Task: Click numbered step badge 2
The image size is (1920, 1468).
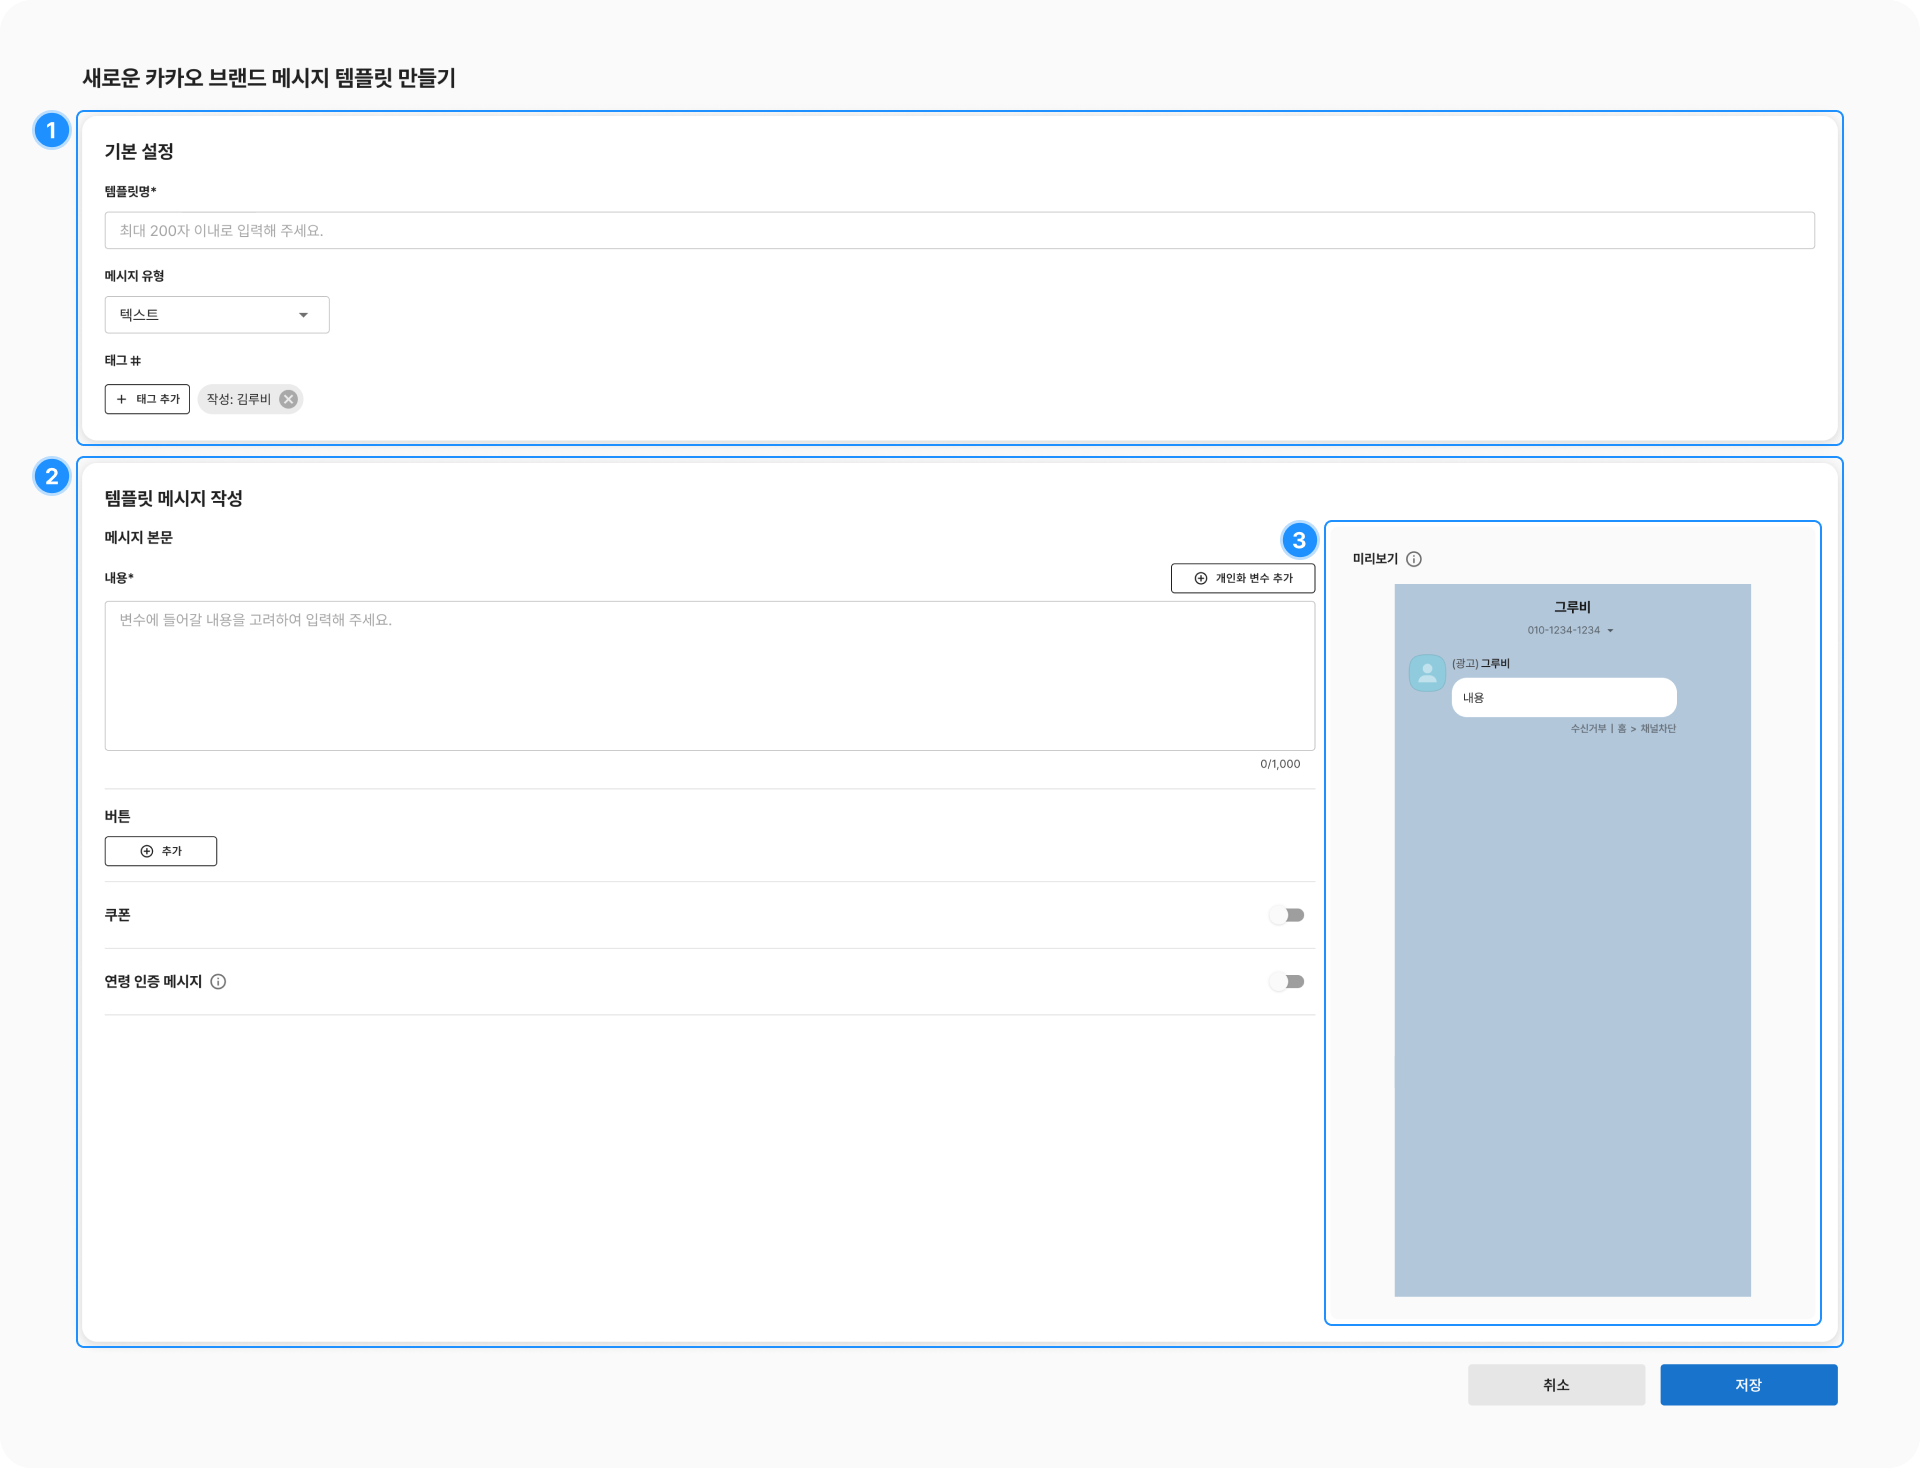Action: (51, 476)
